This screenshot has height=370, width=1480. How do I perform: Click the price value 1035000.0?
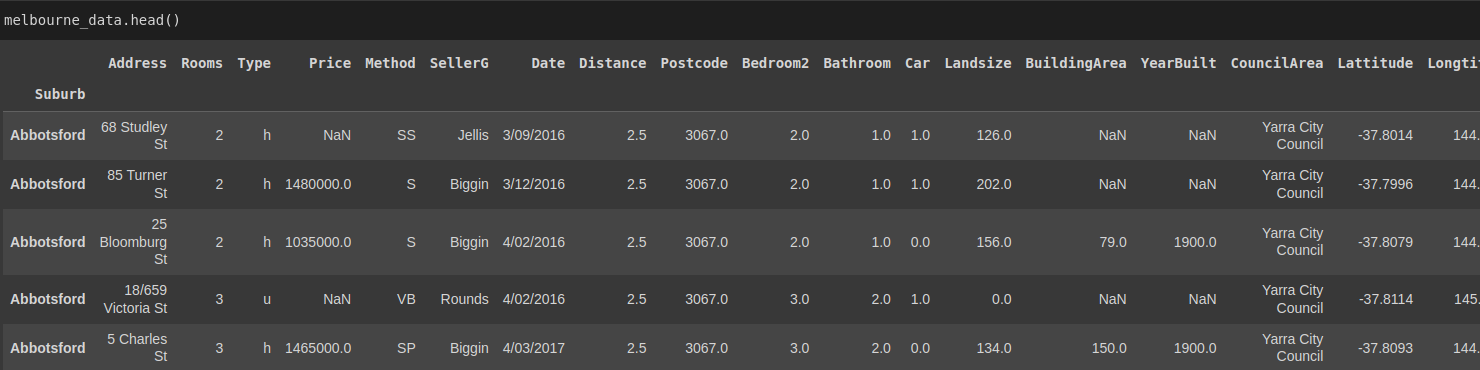point(318,242)
